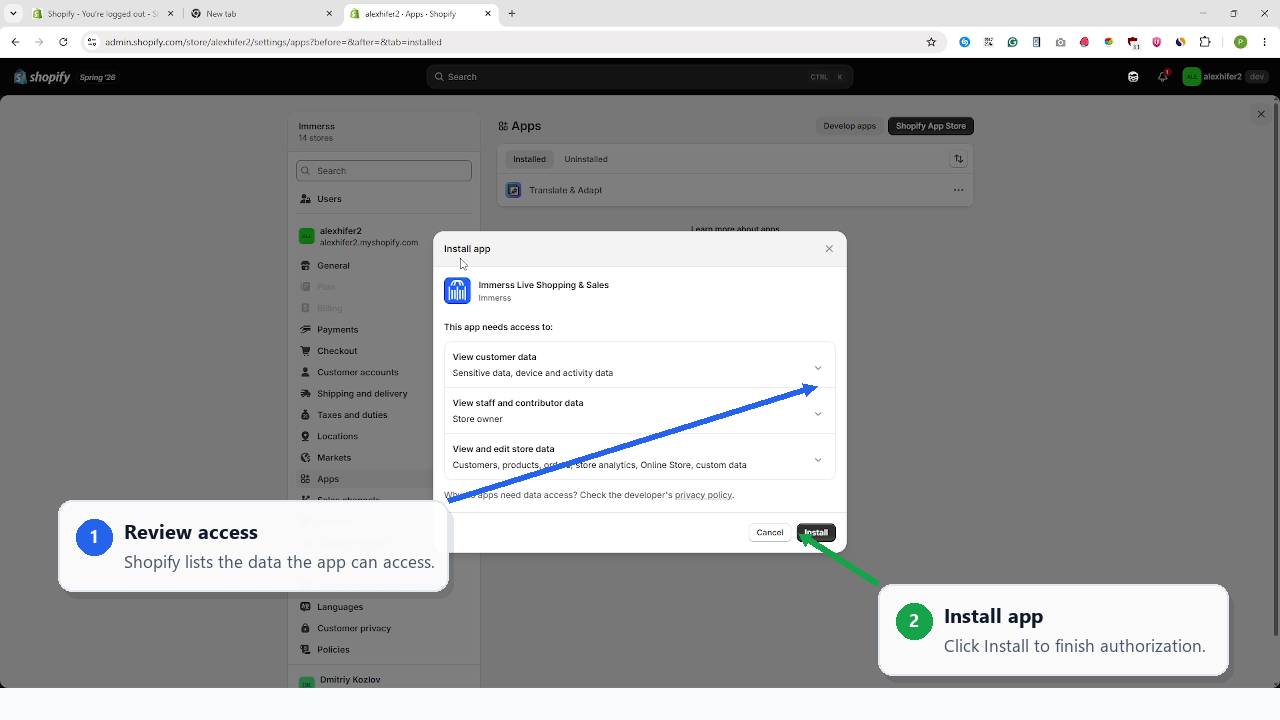Click the Immerss app icon in dialog
The width and height of the screenshot is (1280, 720).
pos(457,291)
